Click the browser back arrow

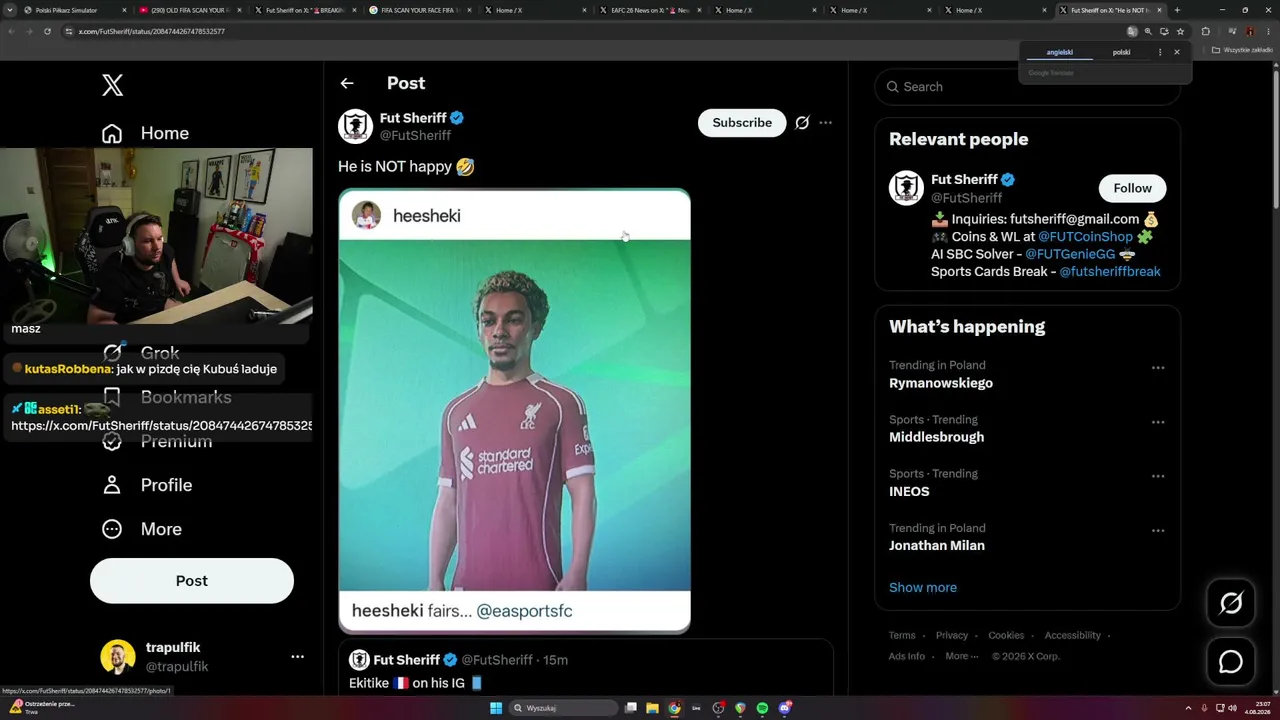pos(11,31)
